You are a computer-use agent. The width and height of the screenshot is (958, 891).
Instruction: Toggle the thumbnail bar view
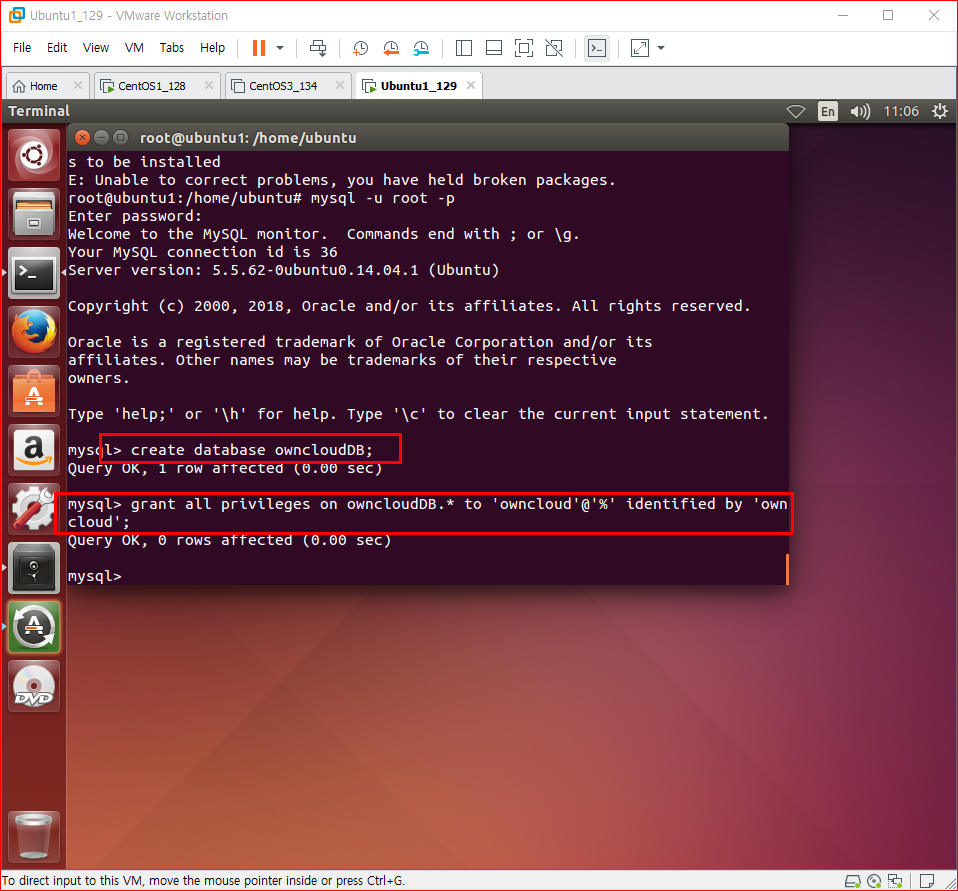click(494, 48)
